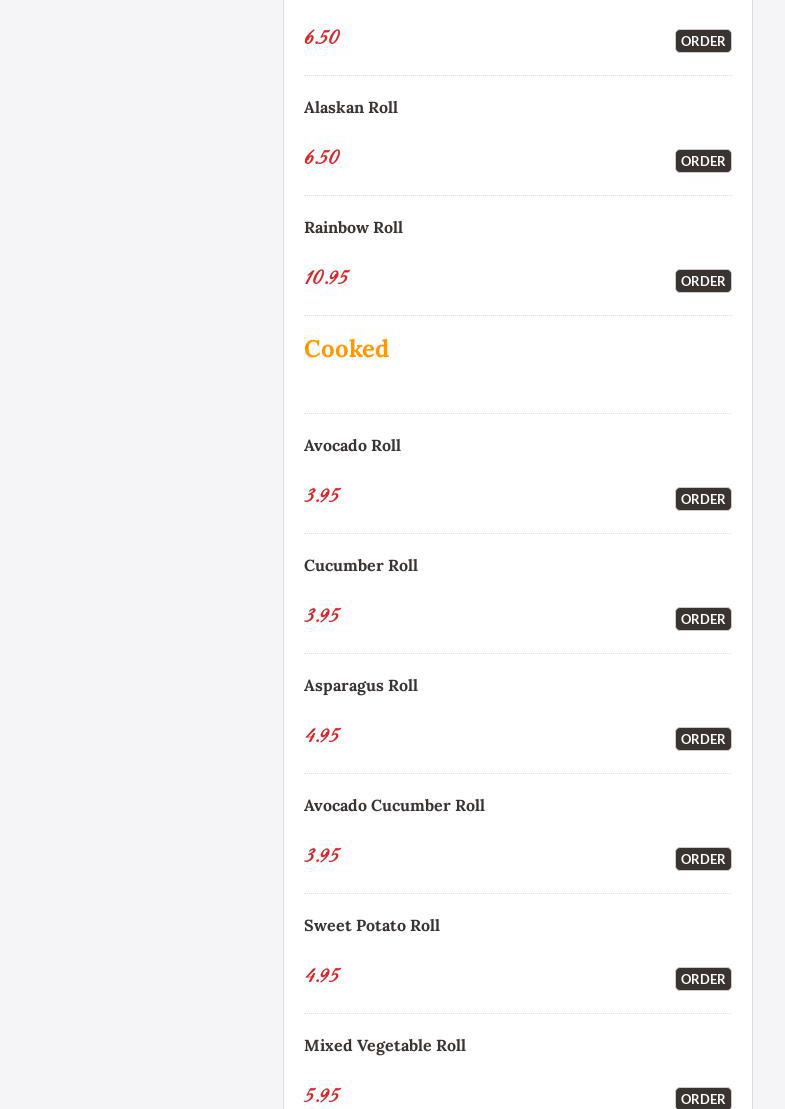Click ORDER for Sweet Potato Roll

703,979
